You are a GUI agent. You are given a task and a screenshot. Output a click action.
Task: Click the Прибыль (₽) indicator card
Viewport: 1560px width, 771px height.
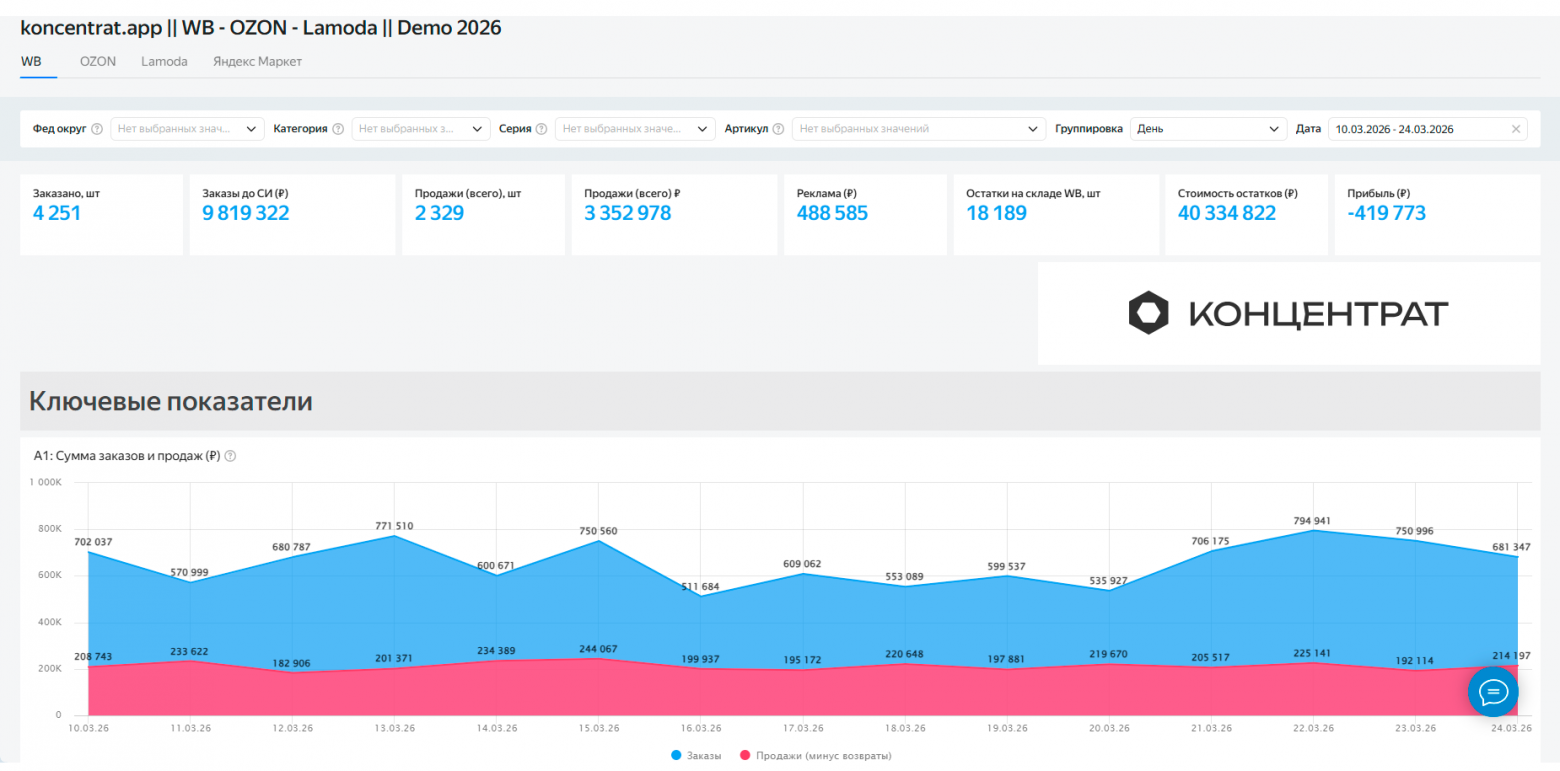tap(1436, 214)
